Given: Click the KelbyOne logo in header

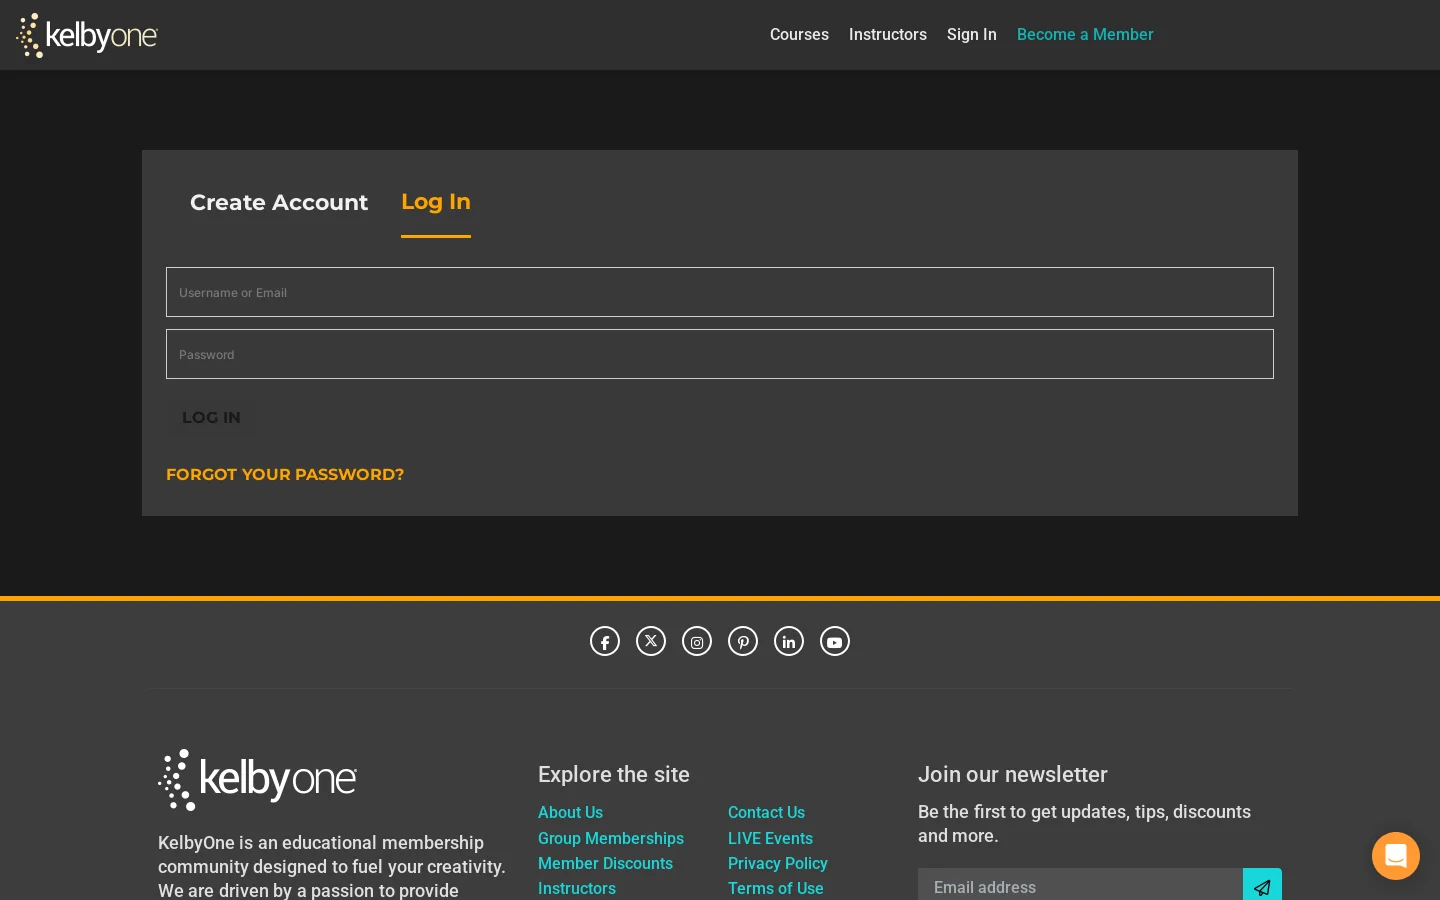Looking at the screenshot, I should click(x=87, y=35).
